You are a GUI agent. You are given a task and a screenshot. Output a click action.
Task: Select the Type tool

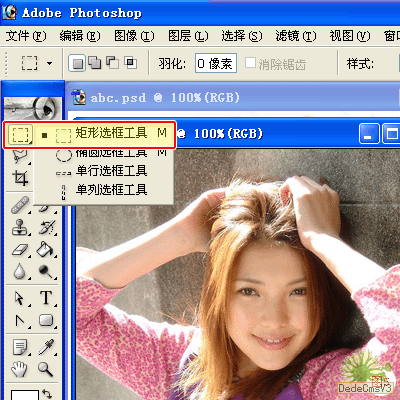point(46,298)
